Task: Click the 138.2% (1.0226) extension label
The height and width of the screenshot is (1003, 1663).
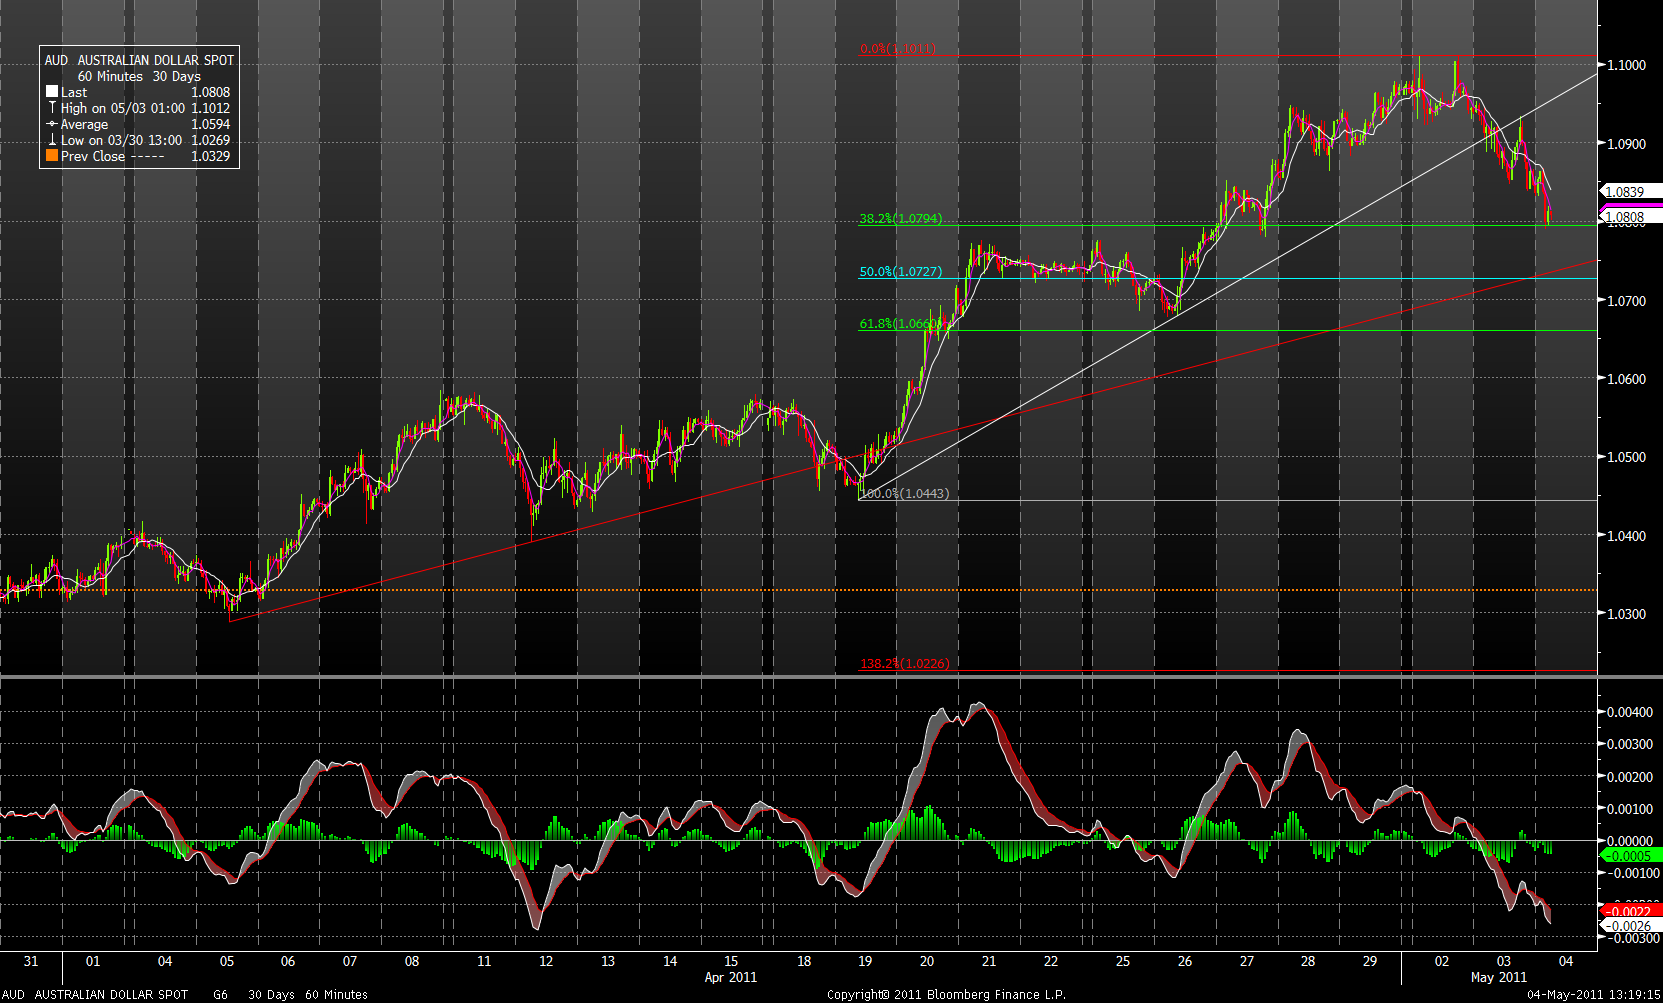Action: point(904,664)
